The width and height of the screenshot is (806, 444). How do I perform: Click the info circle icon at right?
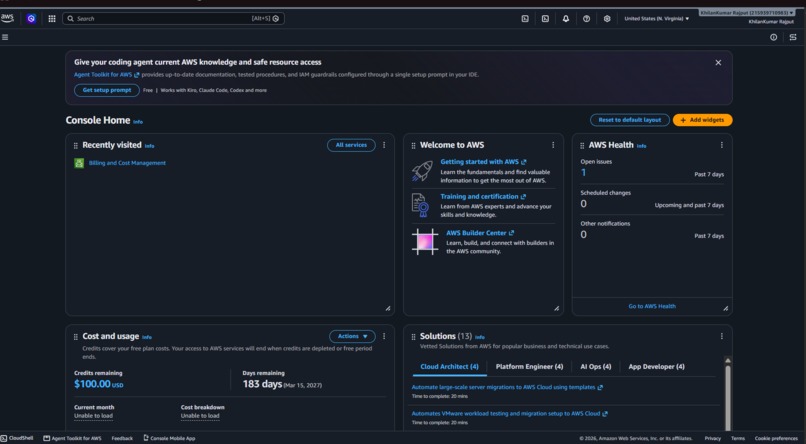[774, 37]
